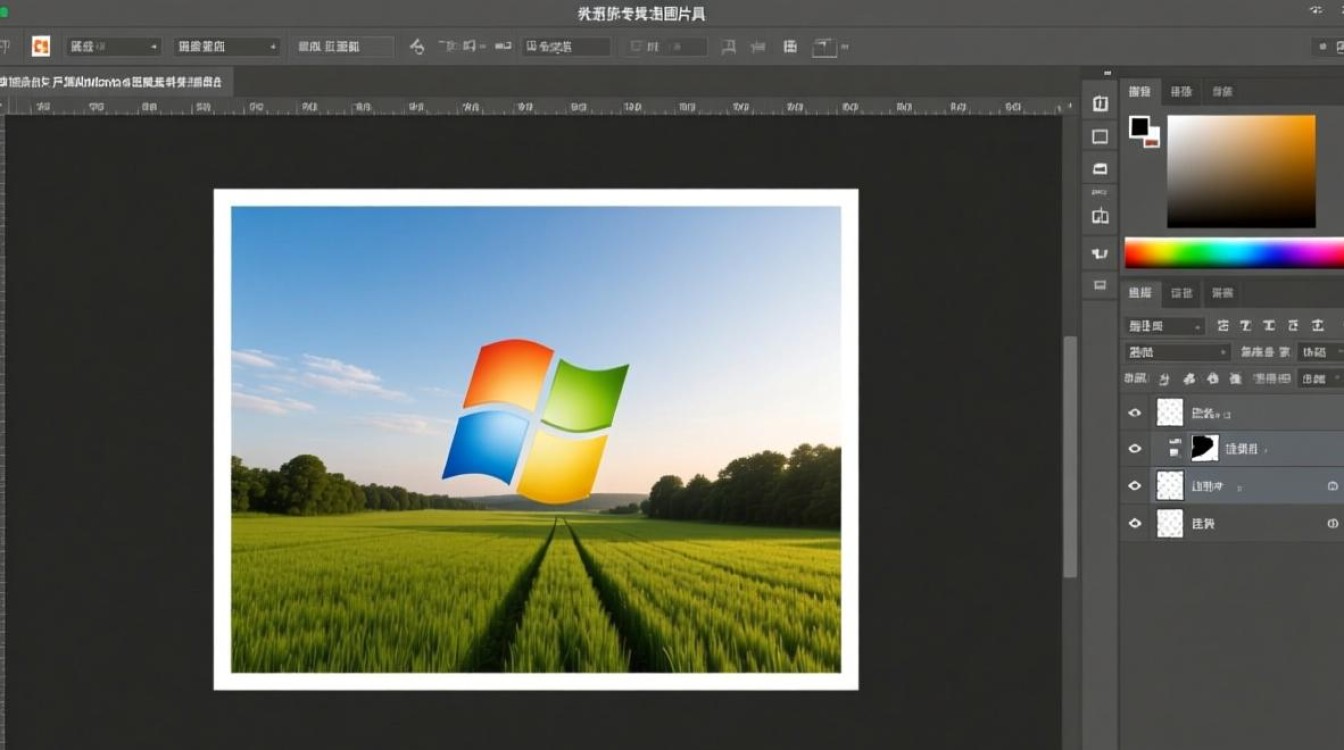This screenshot has width=1344, height=750.
Task: Click the orange icon in the options bar
Action: click(x=41, y=46)
